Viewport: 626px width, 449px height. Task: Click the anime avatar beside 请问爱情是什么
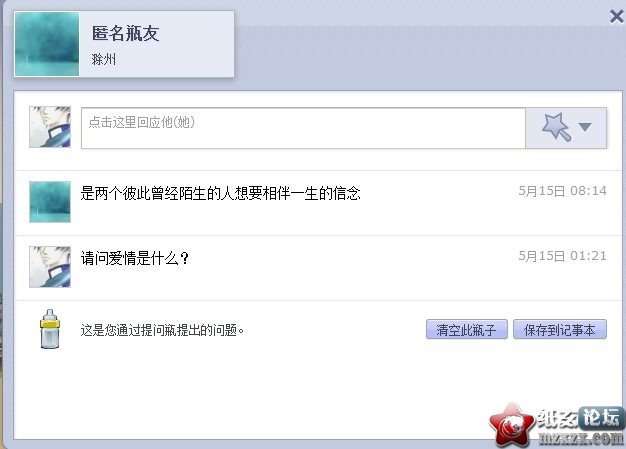[50, 267]
